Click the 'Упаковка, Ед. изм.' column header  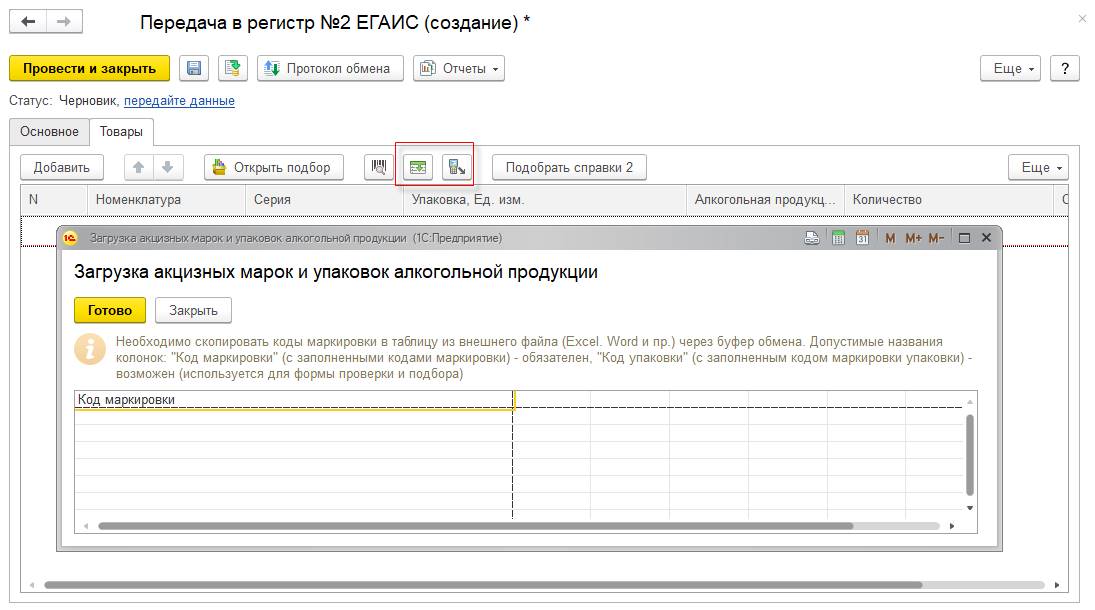545,200
